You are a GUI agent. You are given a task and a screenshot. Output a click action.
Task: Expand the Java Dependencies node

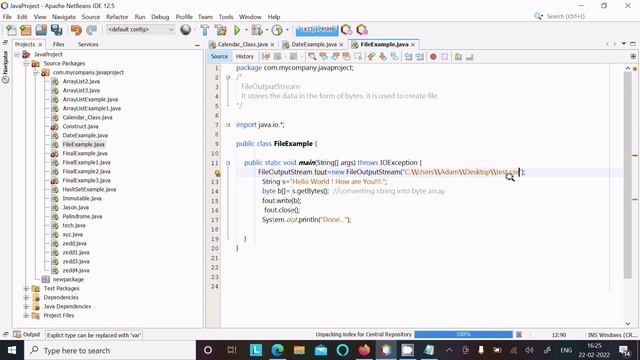tap(26, 307)
